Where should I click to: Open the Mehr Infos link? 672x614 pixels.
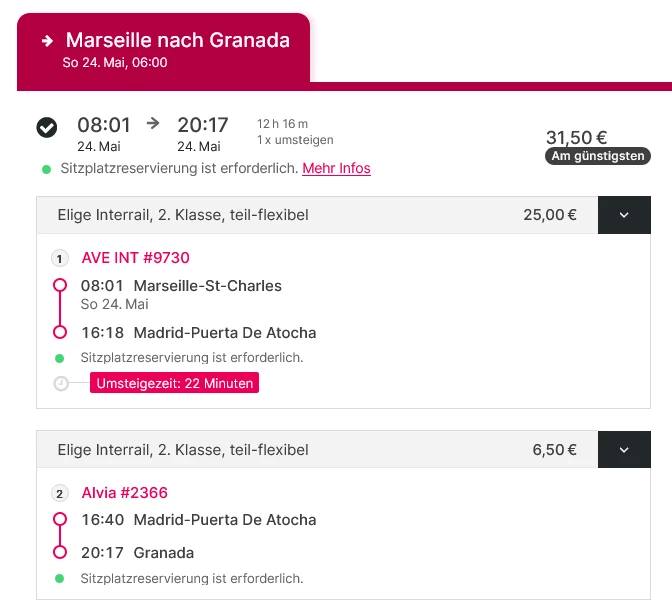point(336,168)
